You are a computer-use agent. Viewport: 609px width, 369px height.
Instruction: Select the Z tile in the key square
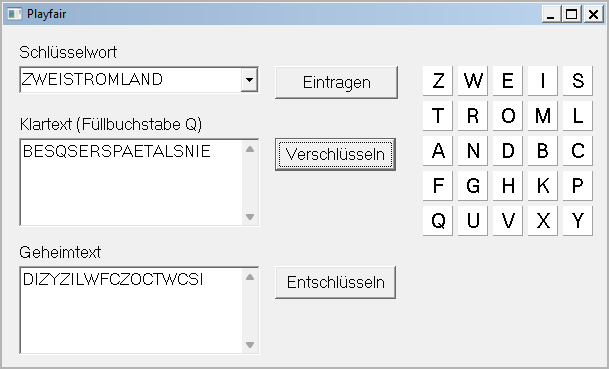tap(438, 81)
